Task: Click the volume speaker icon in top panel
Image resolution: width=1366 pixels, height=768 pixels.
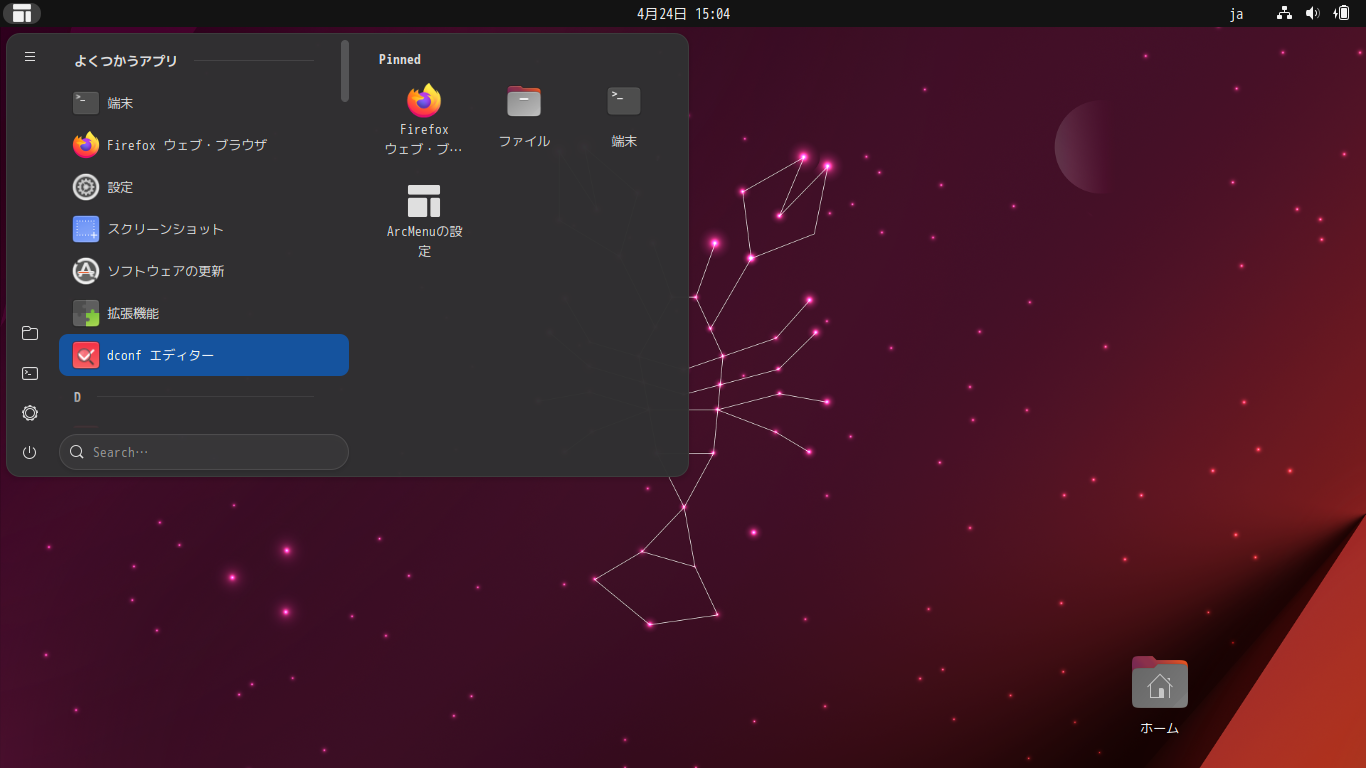Action: (1313, 13)
